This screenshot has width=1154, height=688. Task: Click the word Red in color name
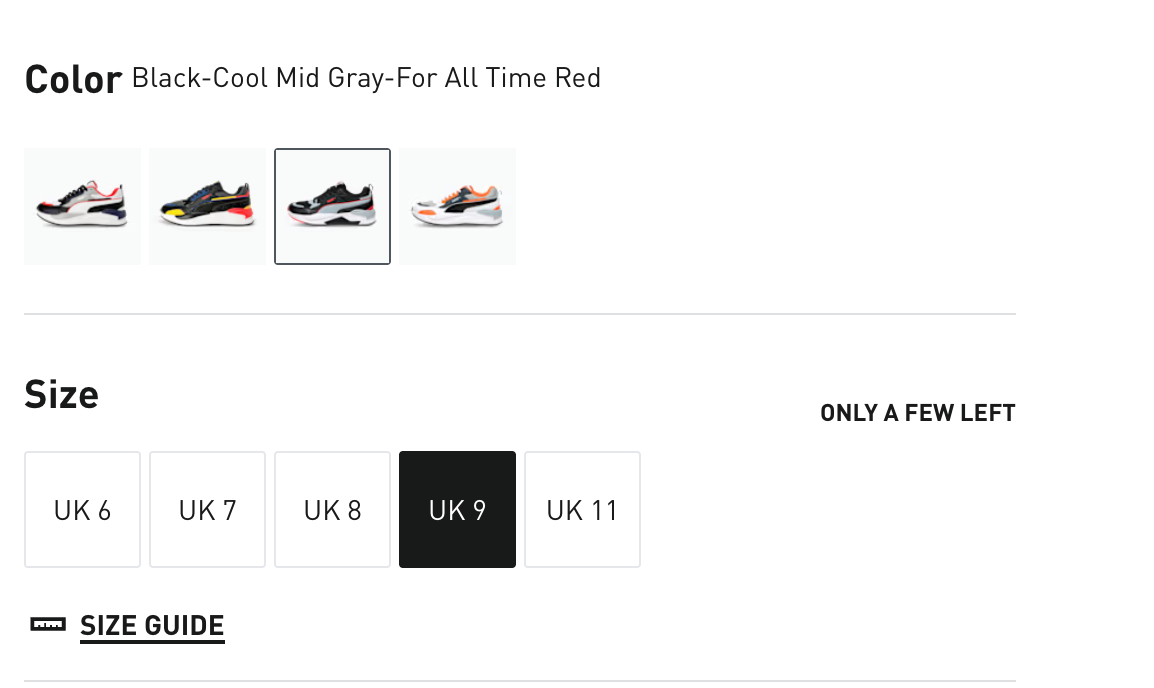coord(578,78)
